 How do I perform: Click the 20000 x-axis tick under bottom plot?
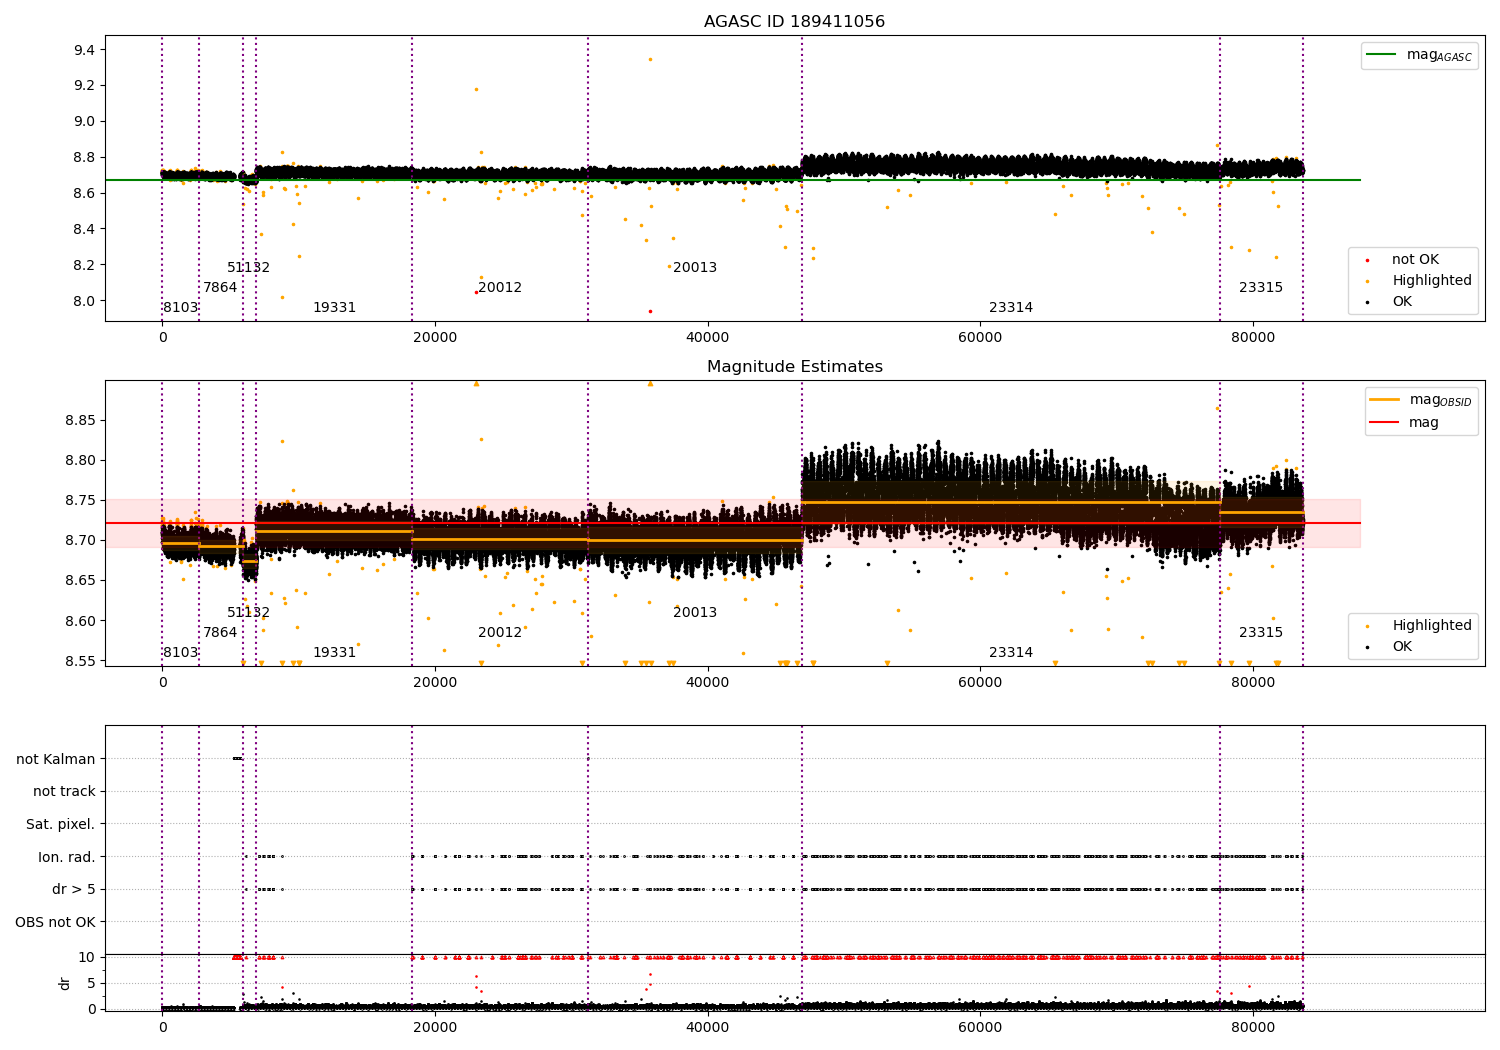pos(435,1027)
